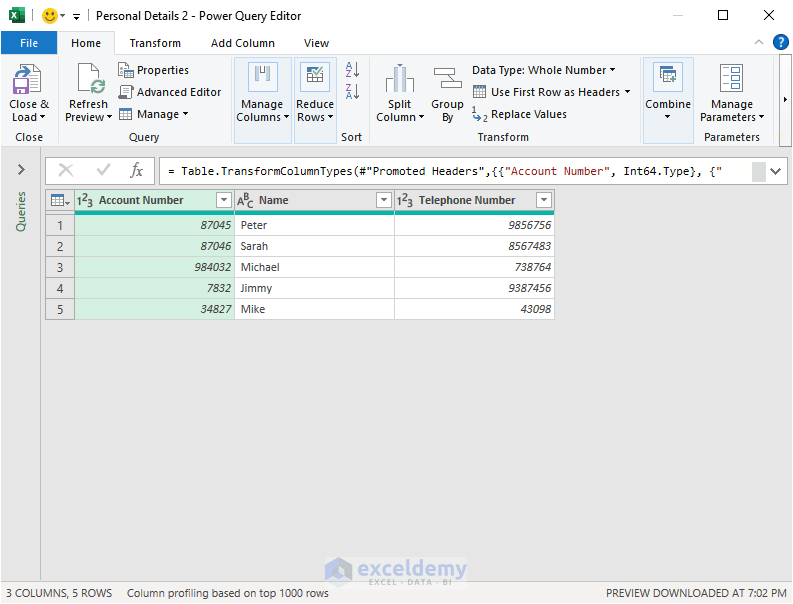Expand the formula bar
Screen dimensions: 793x604
point(776,171)
